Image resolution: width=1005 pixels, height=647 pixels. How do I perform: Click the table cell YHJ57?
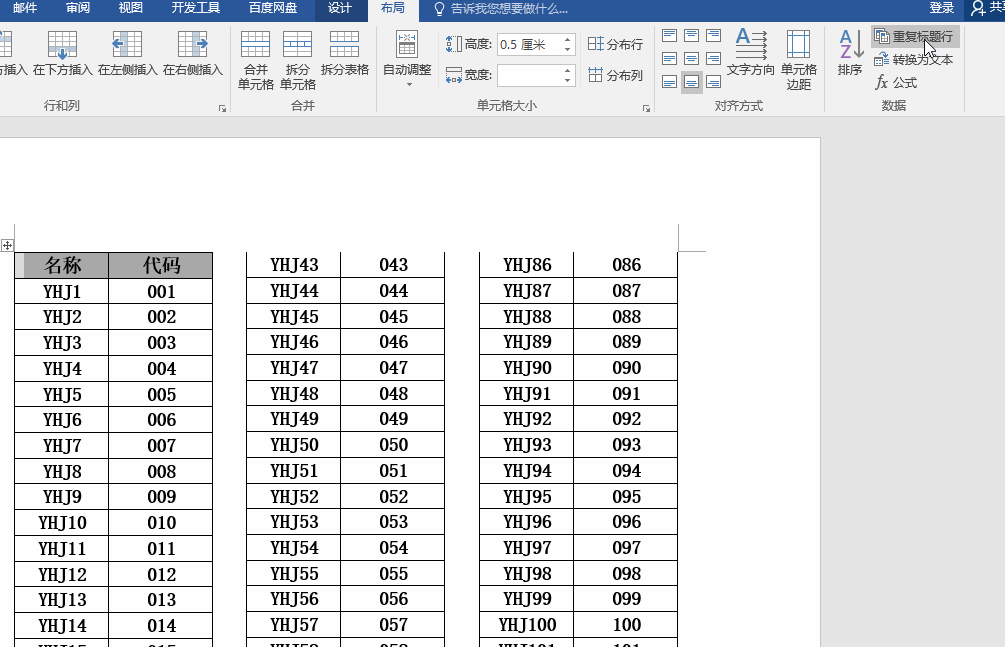(294, 625)
